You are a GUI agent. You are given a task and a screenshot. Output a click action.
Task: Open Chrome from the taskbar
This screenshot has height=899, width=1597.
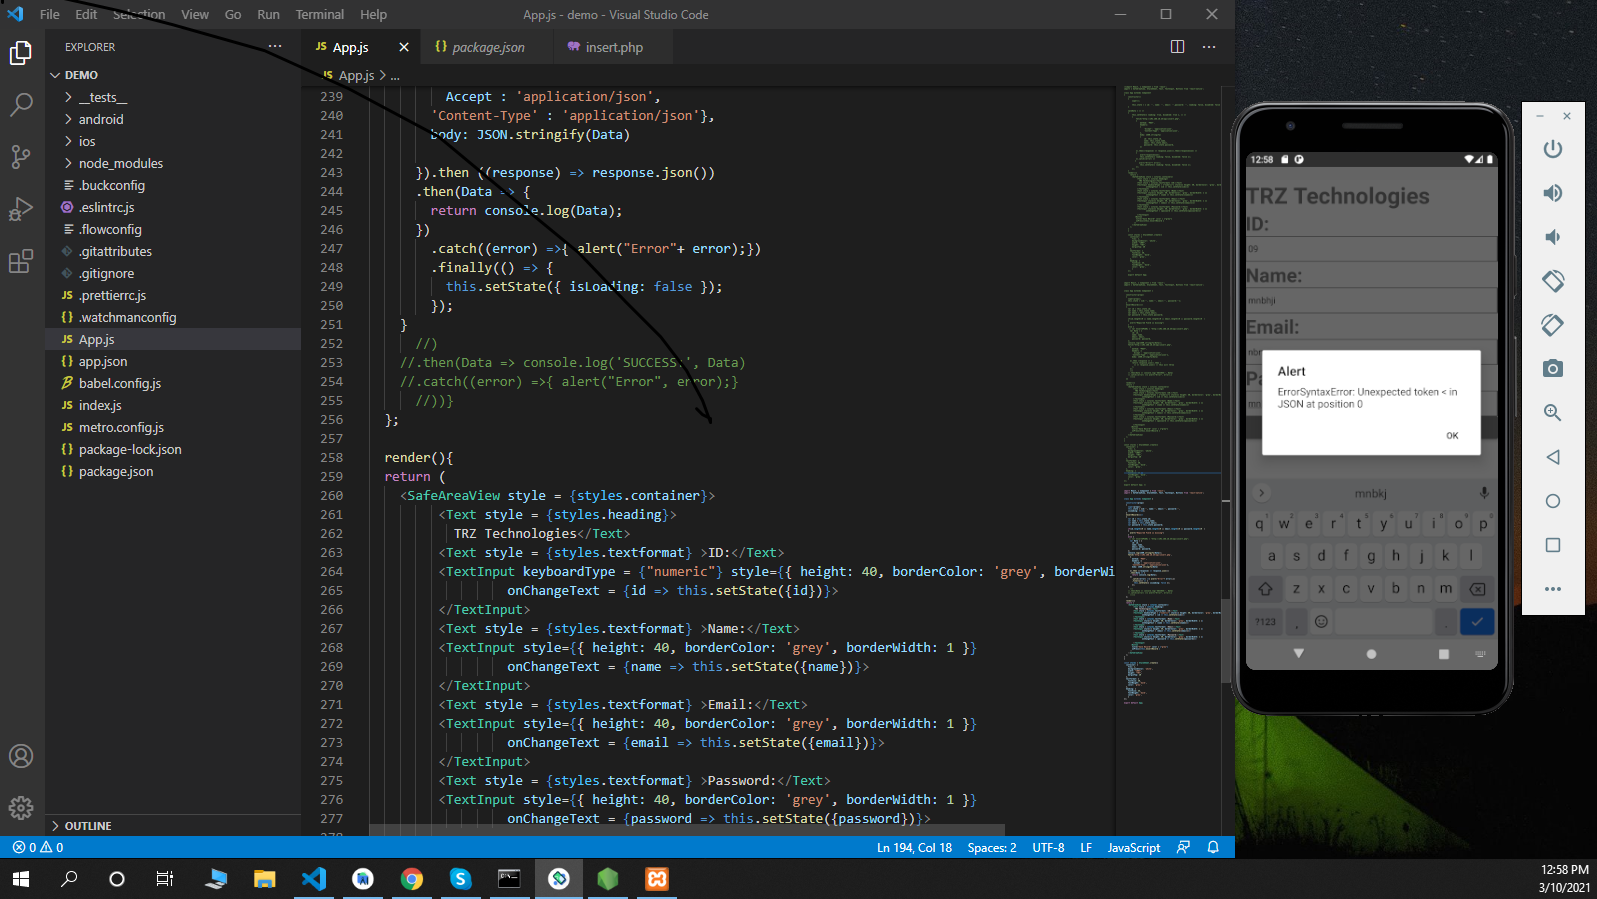coord(411,879)
